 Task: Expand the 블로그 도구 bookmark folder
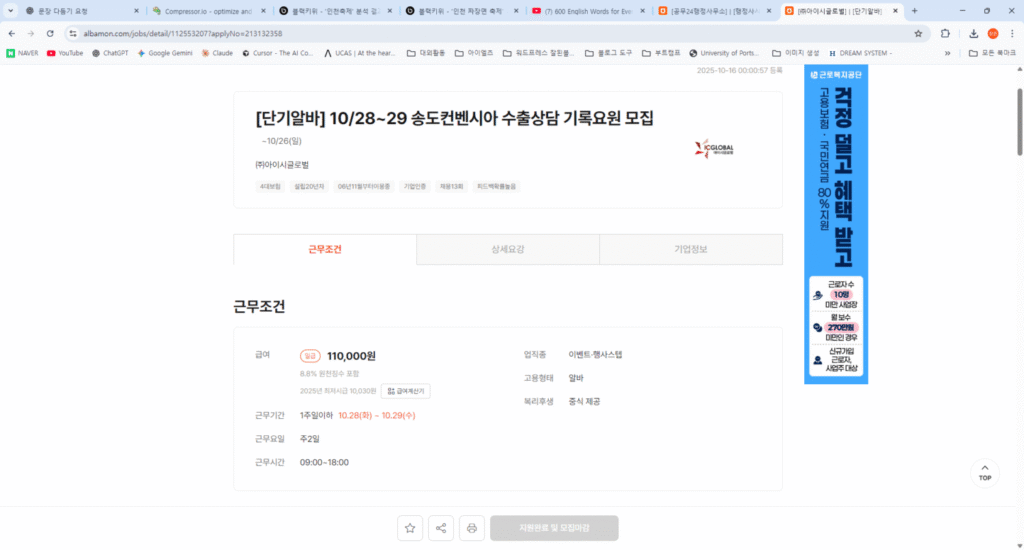coord(608,53)
